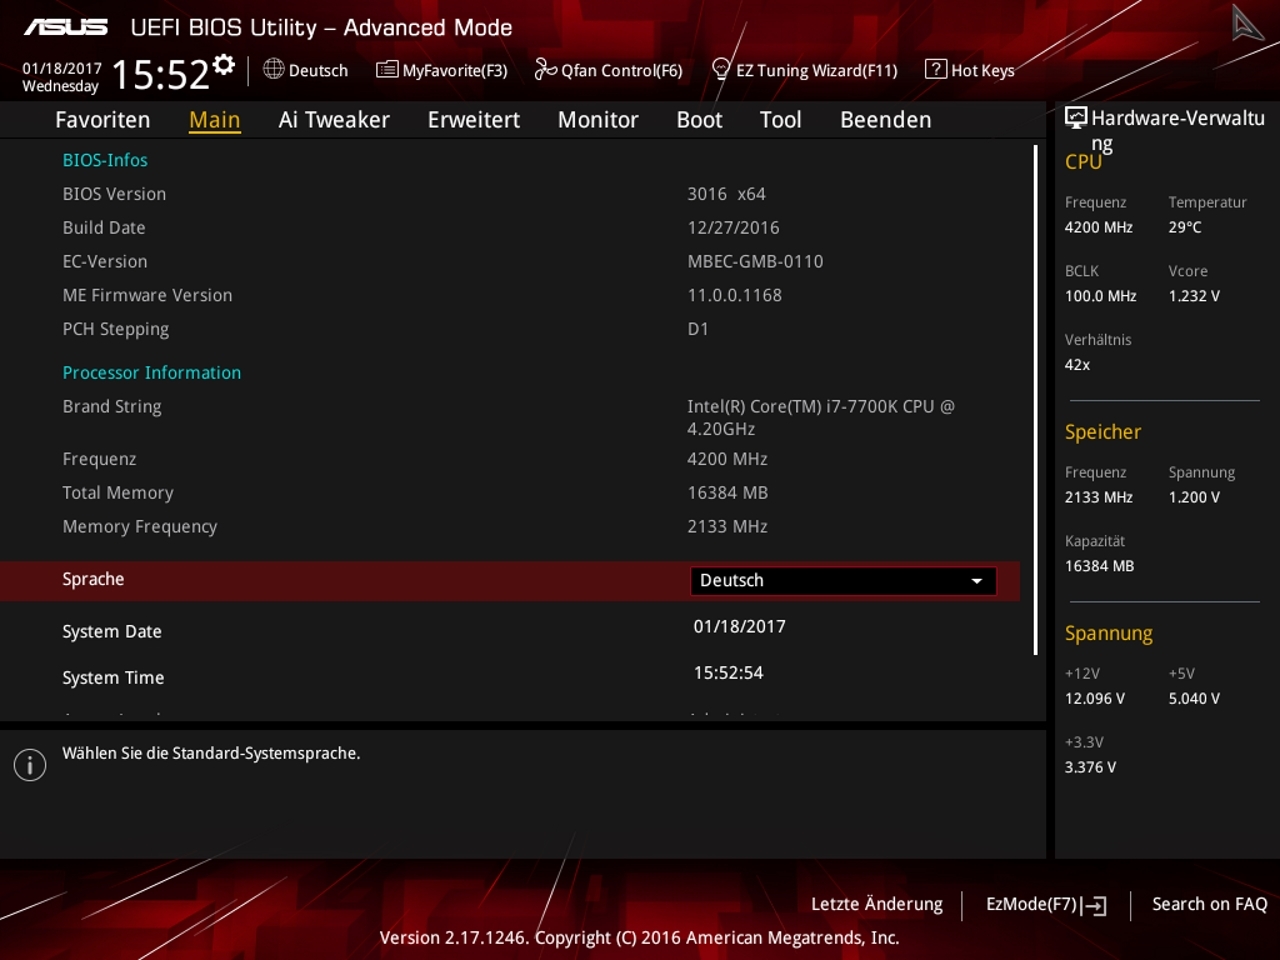Click the System Date label
Viewport: 1280px width, 960px height.
(112, 632)
